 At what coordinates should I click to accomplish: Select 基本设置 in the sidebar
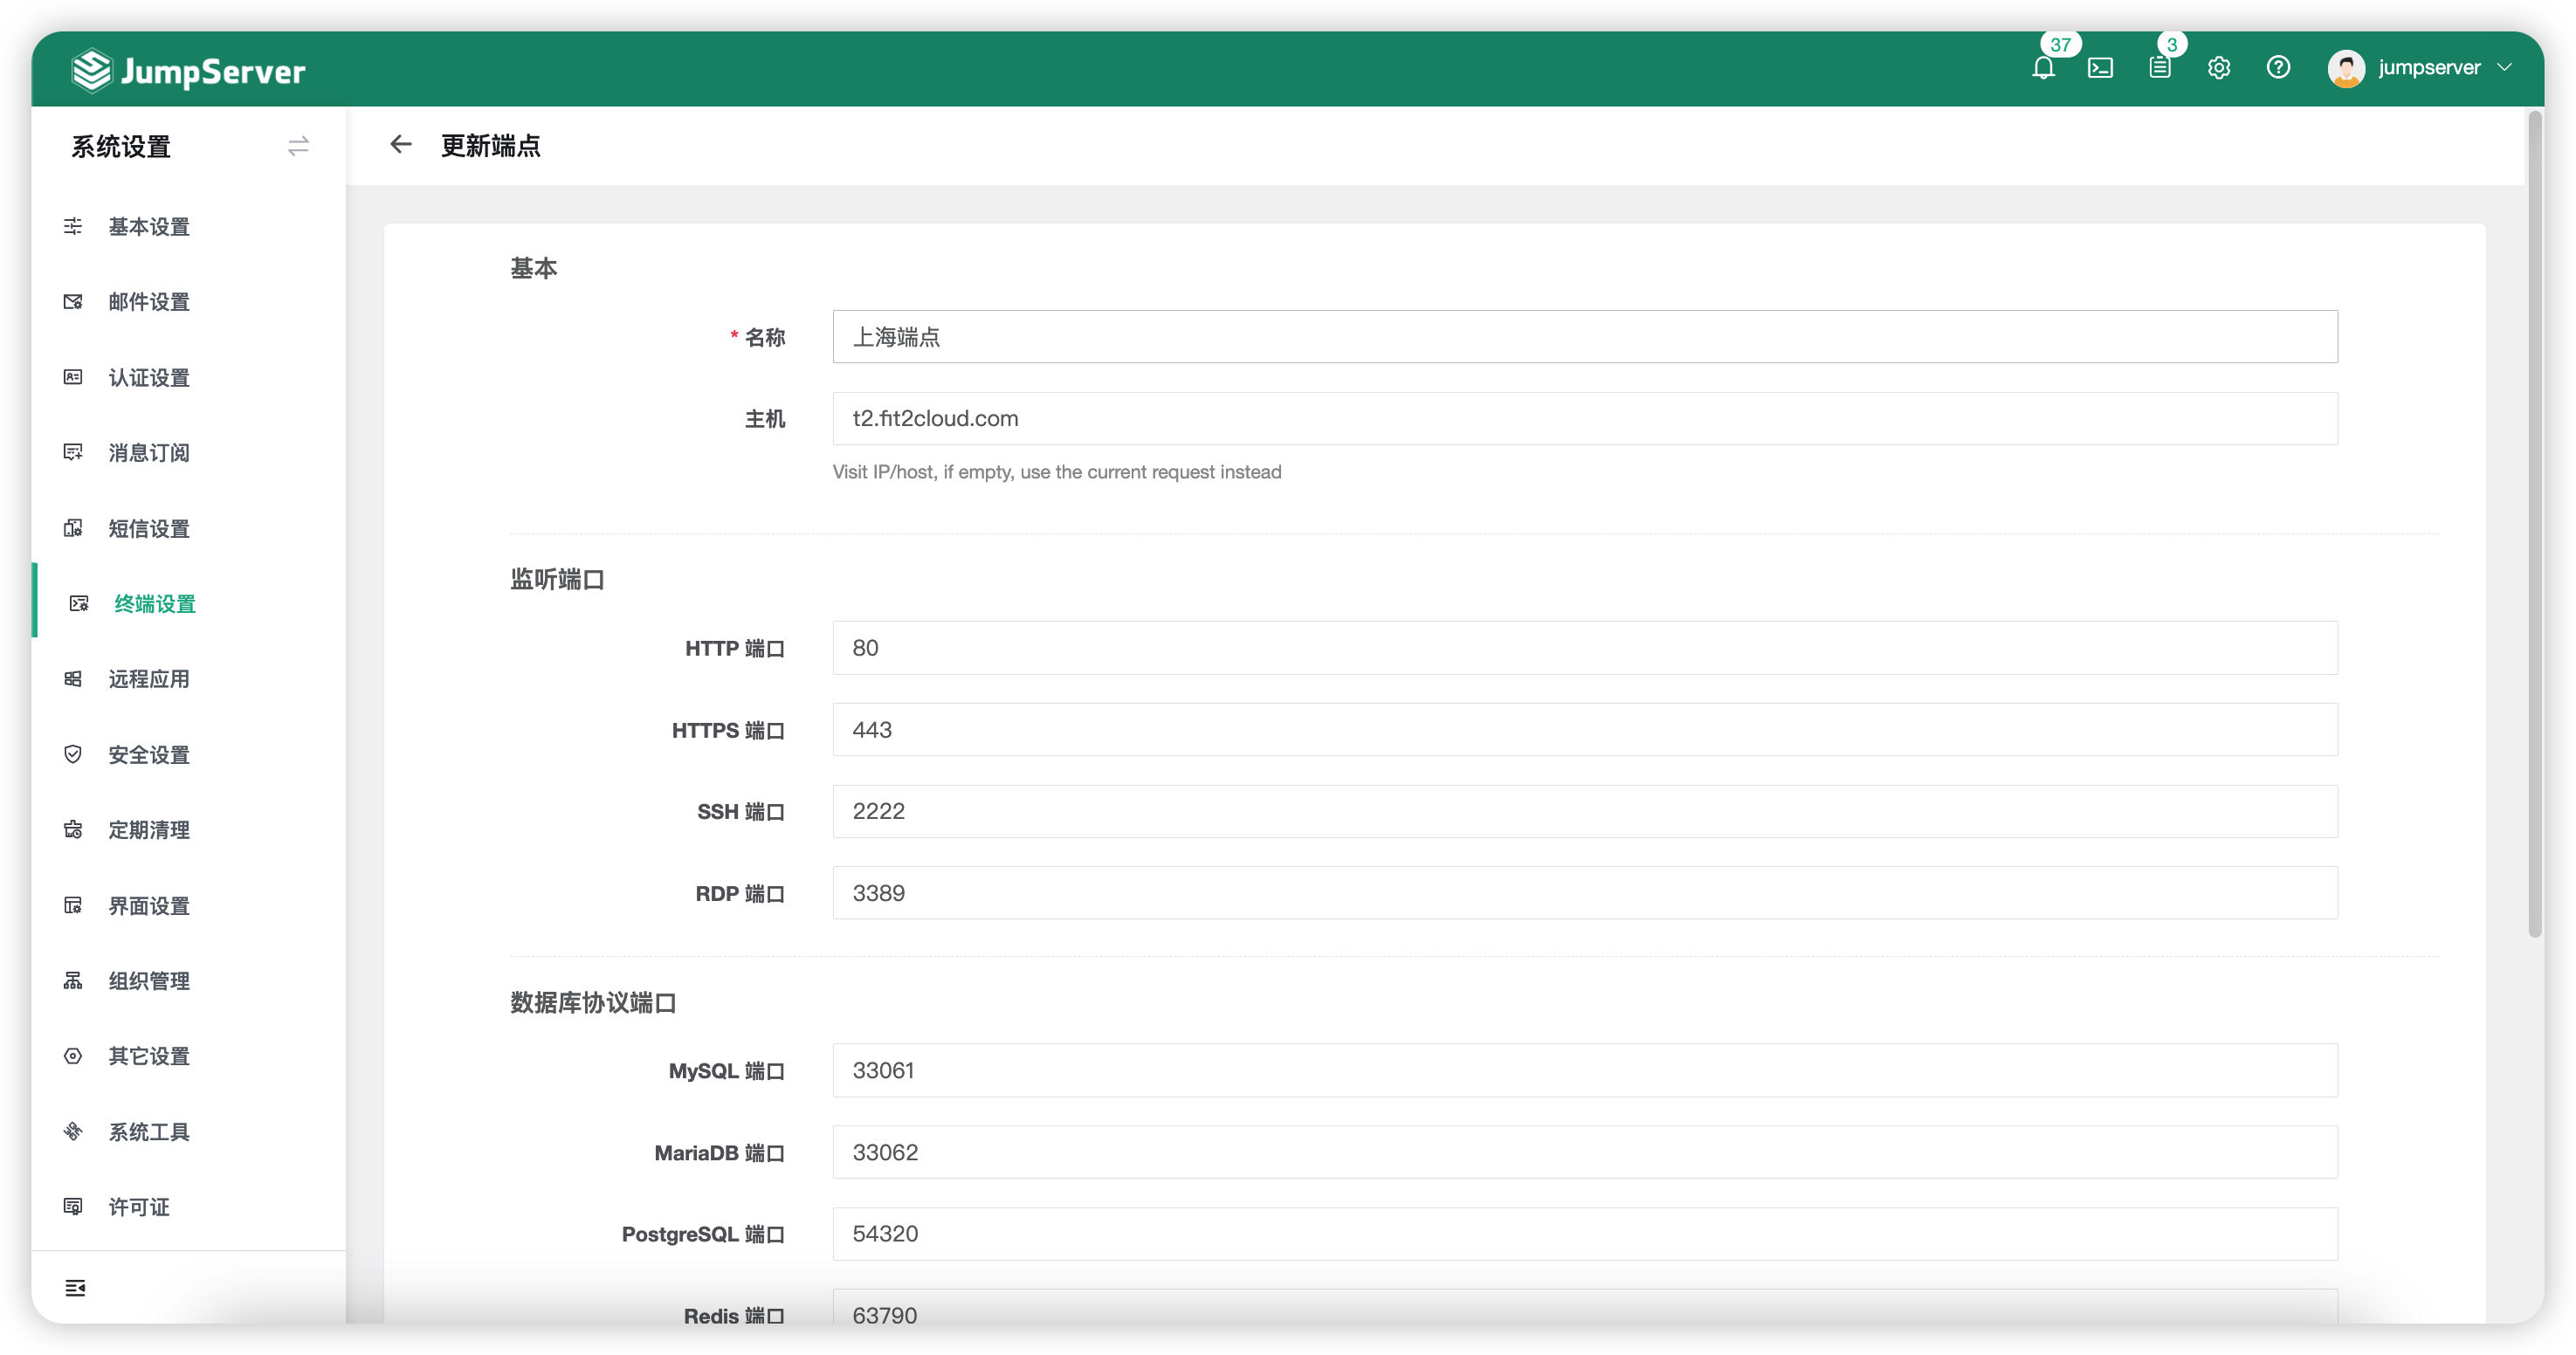coord(149,227)
